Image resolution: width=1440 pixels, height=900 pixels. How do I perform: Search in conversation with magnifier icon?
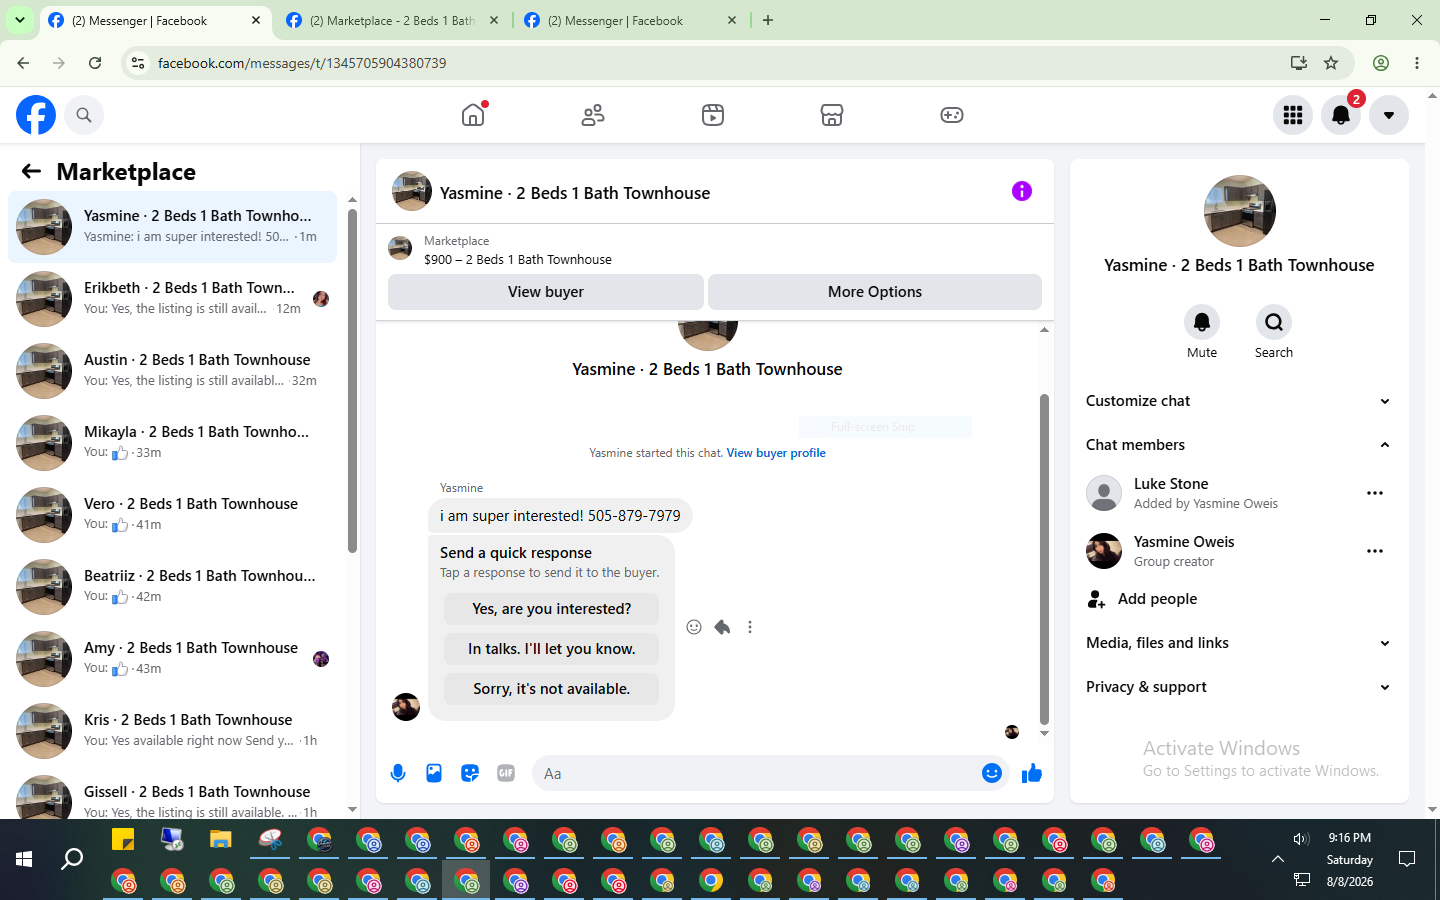(1274, 322)
